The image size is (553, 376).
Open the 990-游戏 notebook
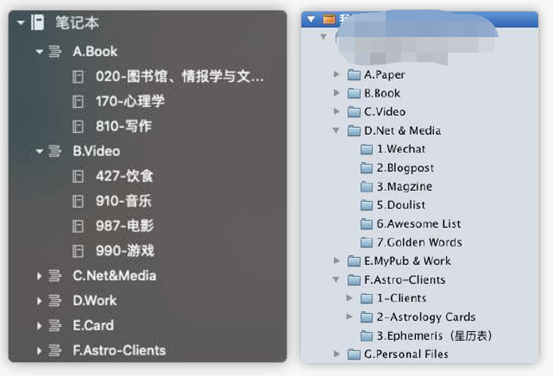pos(125,251)
